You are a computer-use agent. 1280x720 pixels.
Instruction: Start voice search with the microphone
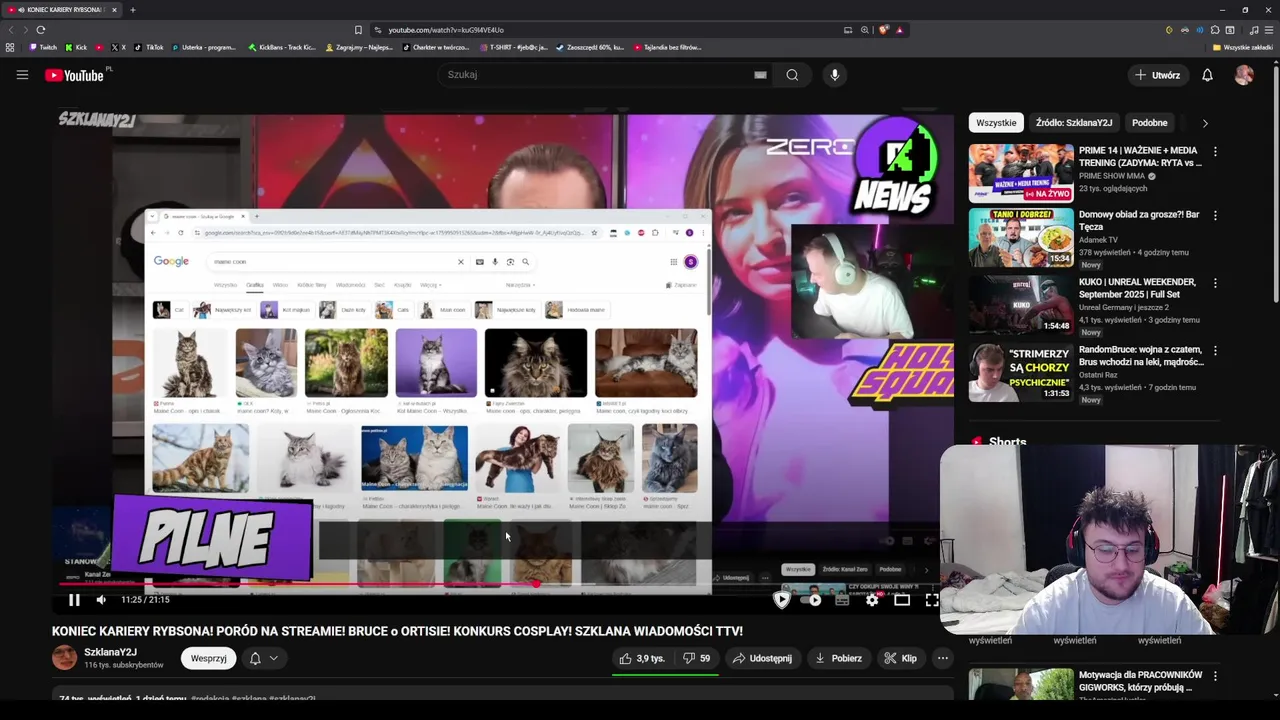tap(835, 75)
